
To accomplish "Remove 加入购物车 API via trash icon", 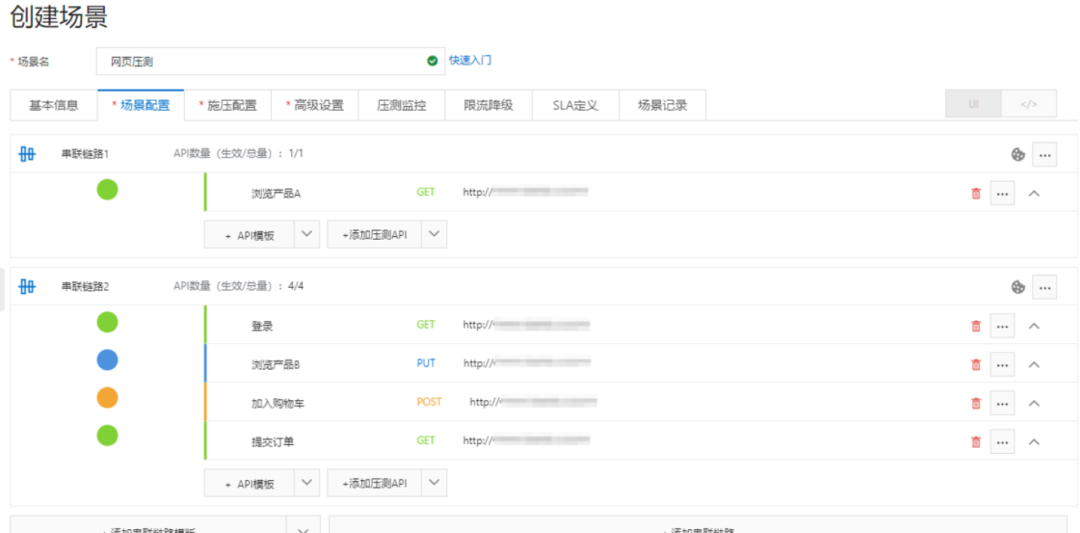I will [x=975, y=403].
